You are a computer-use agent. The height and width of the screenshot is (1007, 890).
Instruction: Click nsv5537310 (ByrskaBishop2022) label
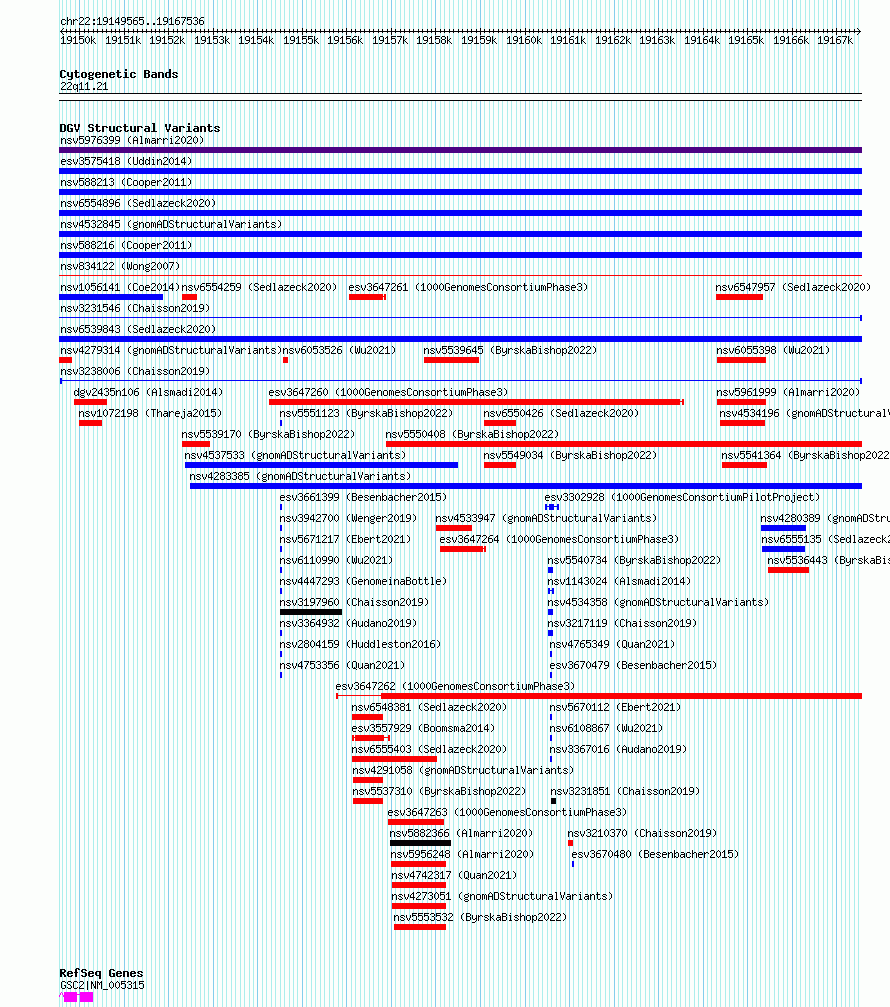[439, 791]
